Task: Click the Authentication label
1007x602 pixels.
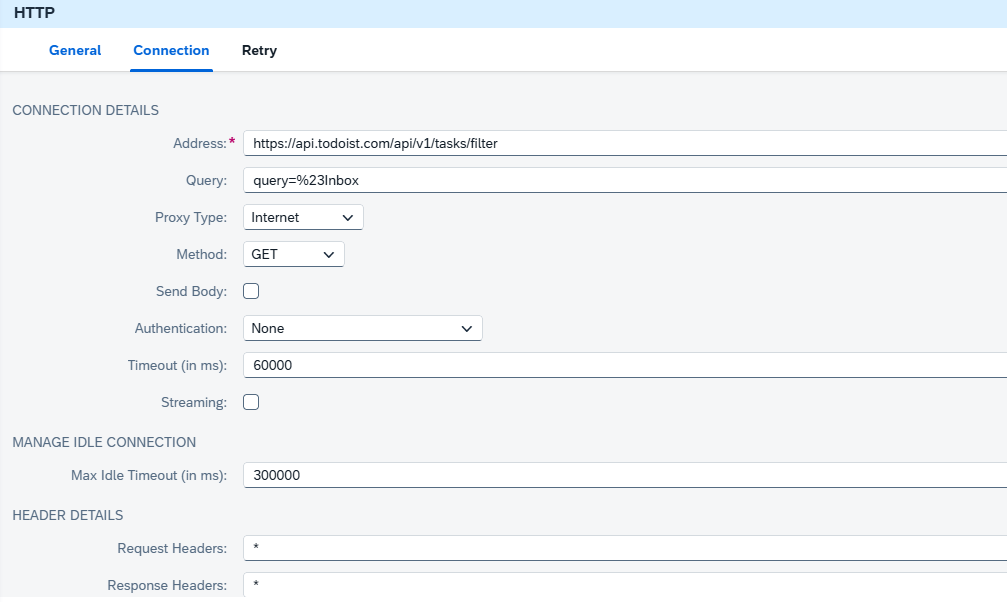Action: (x=180, y=328)
